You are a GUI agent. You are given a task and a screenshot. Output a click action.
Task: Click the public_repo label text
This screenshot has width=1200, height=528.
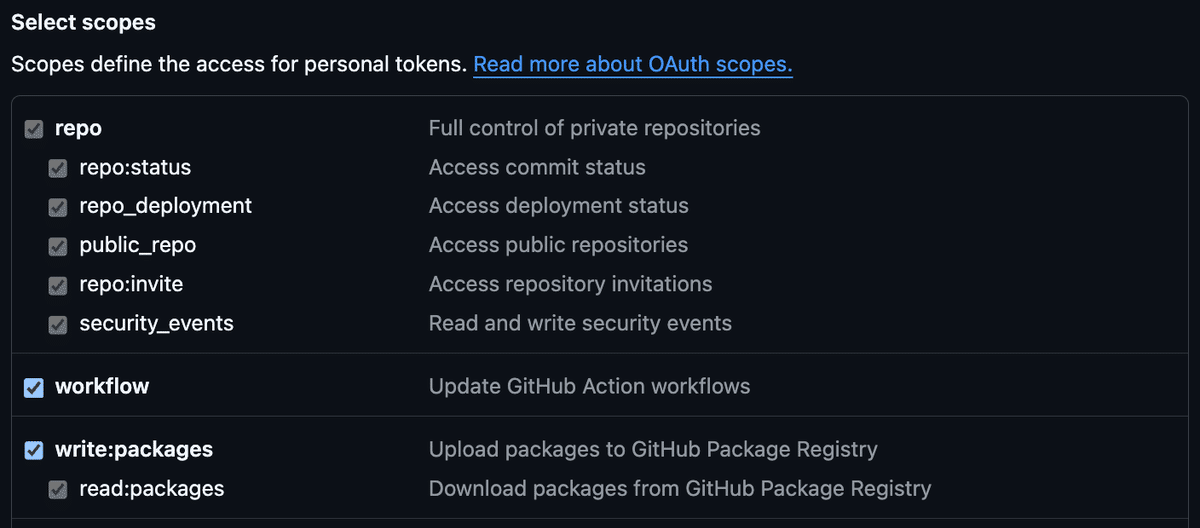[x=138, y=245]
